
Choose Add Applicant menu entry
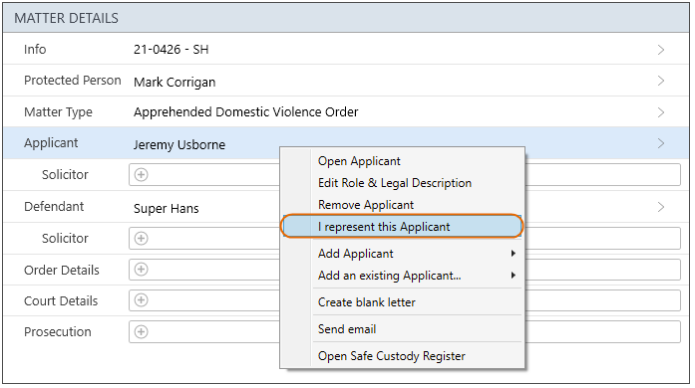355,254
